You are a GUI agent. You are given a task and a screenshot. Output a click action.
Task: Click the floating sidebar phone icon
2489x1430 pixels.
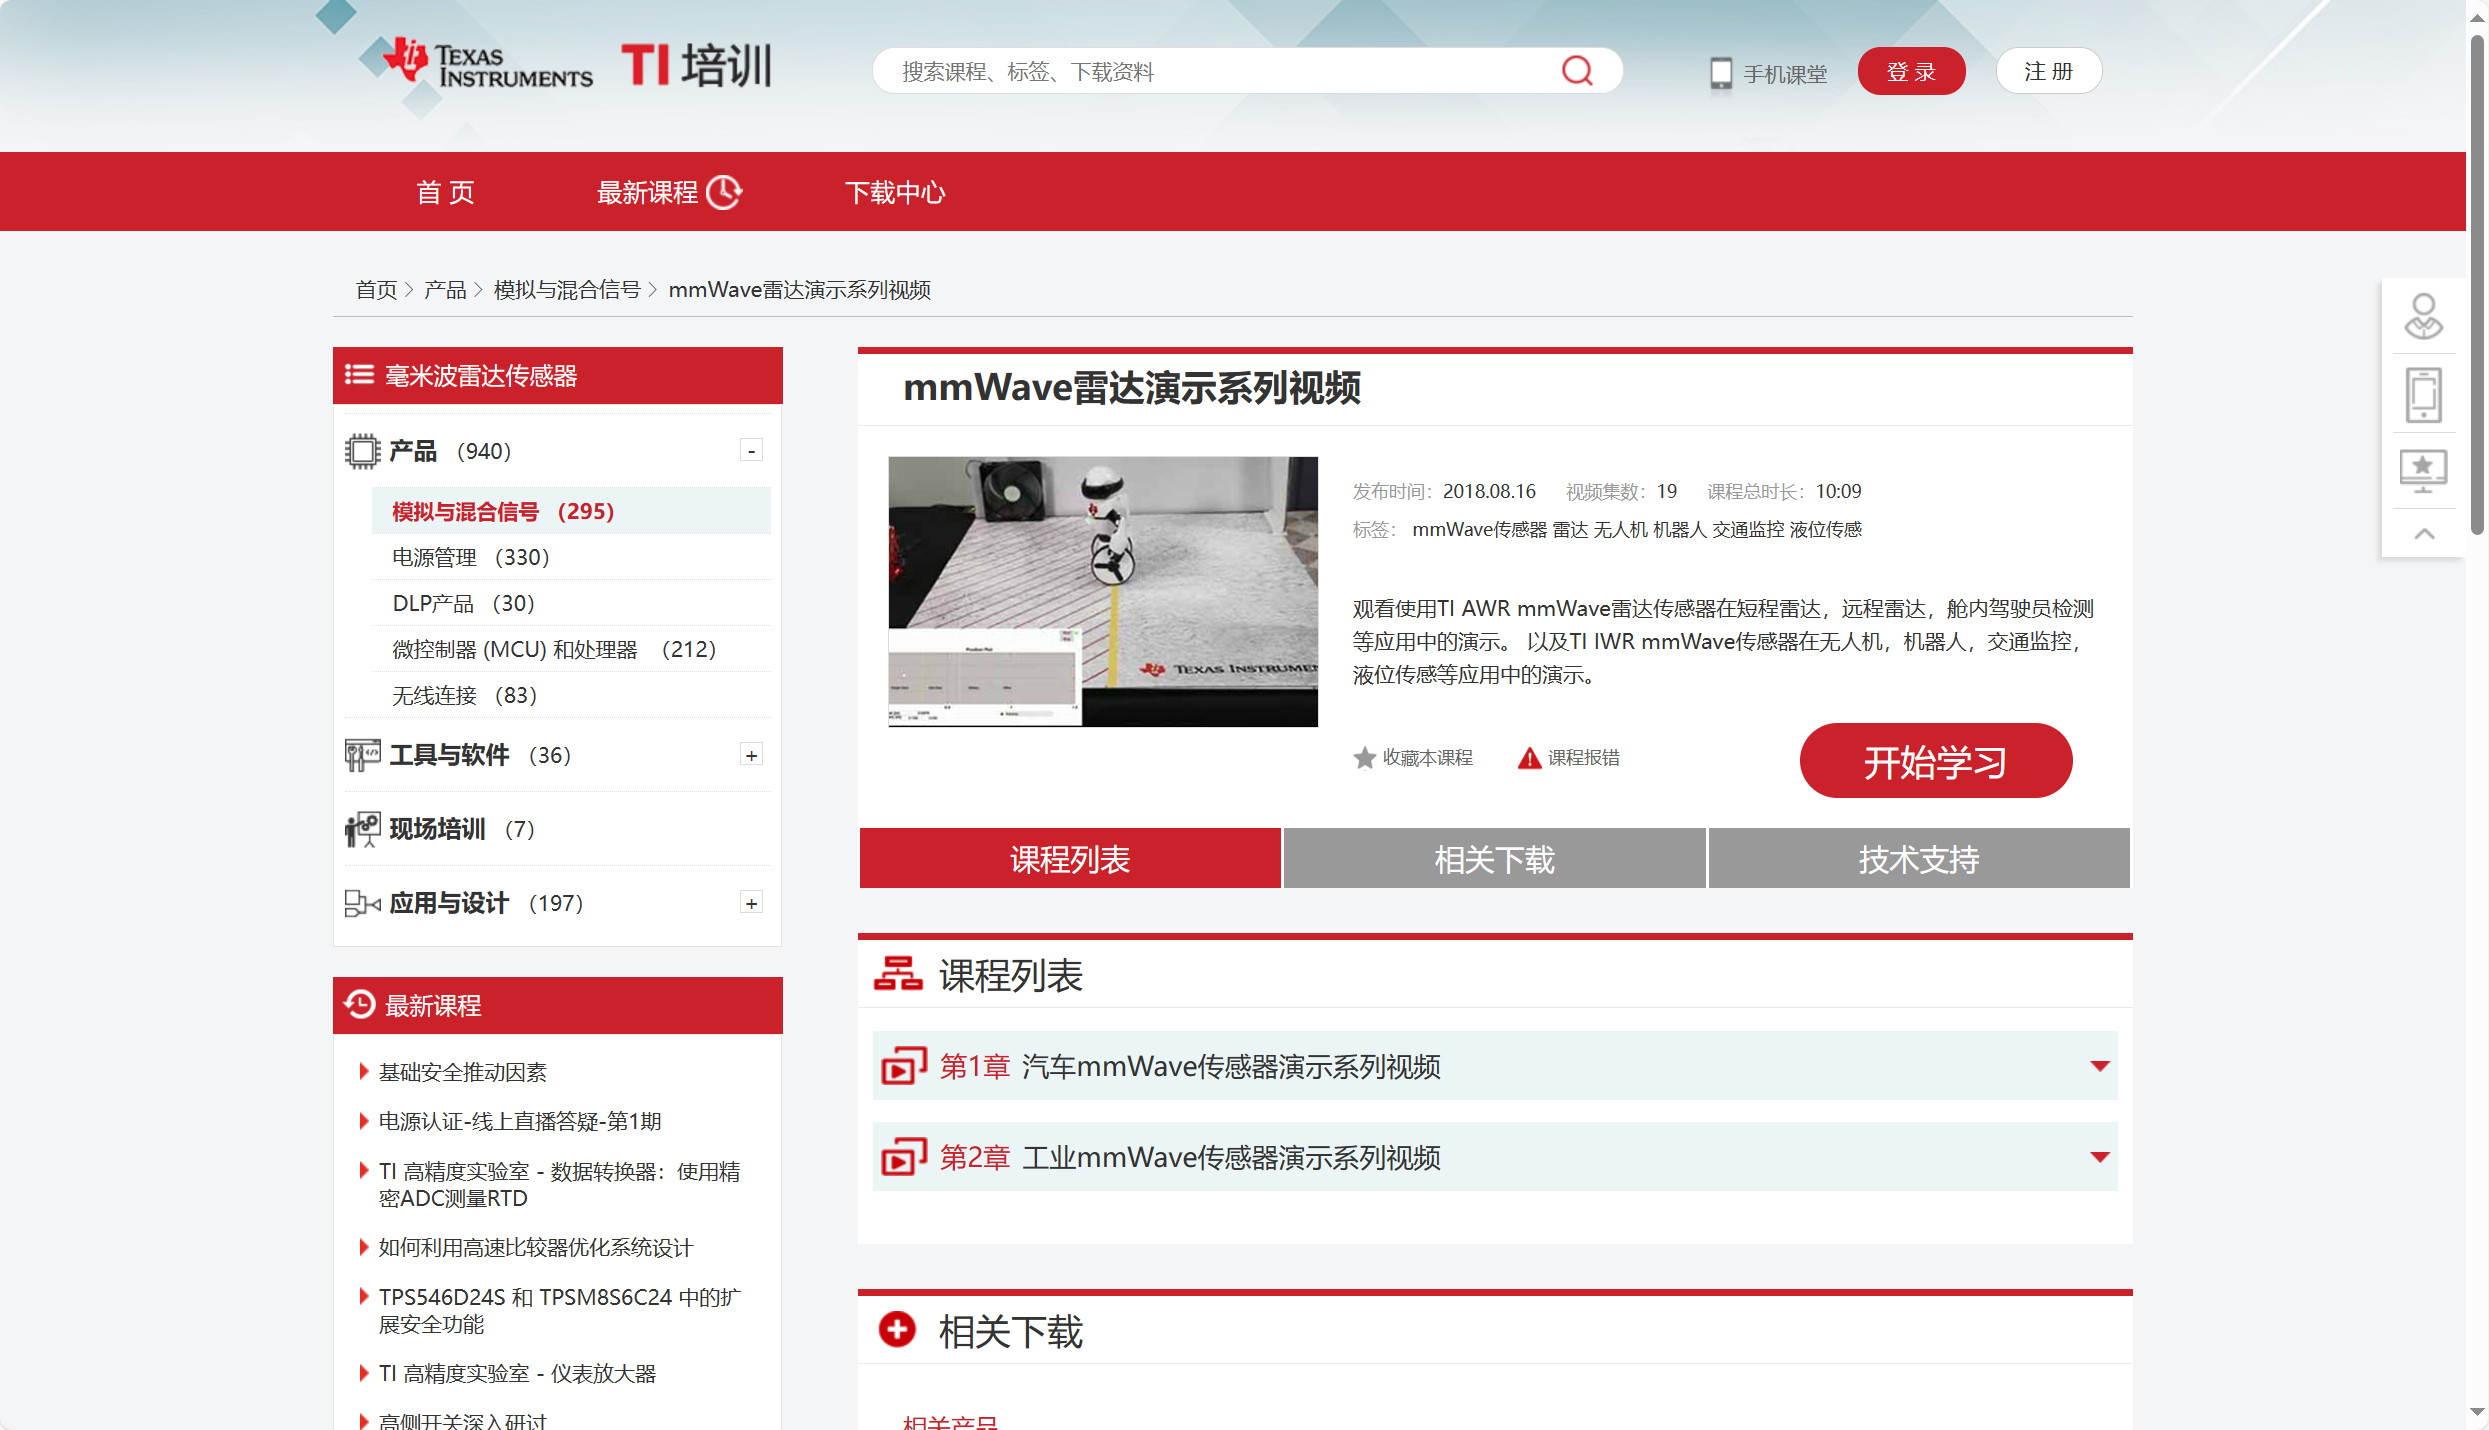[2423, 395]
